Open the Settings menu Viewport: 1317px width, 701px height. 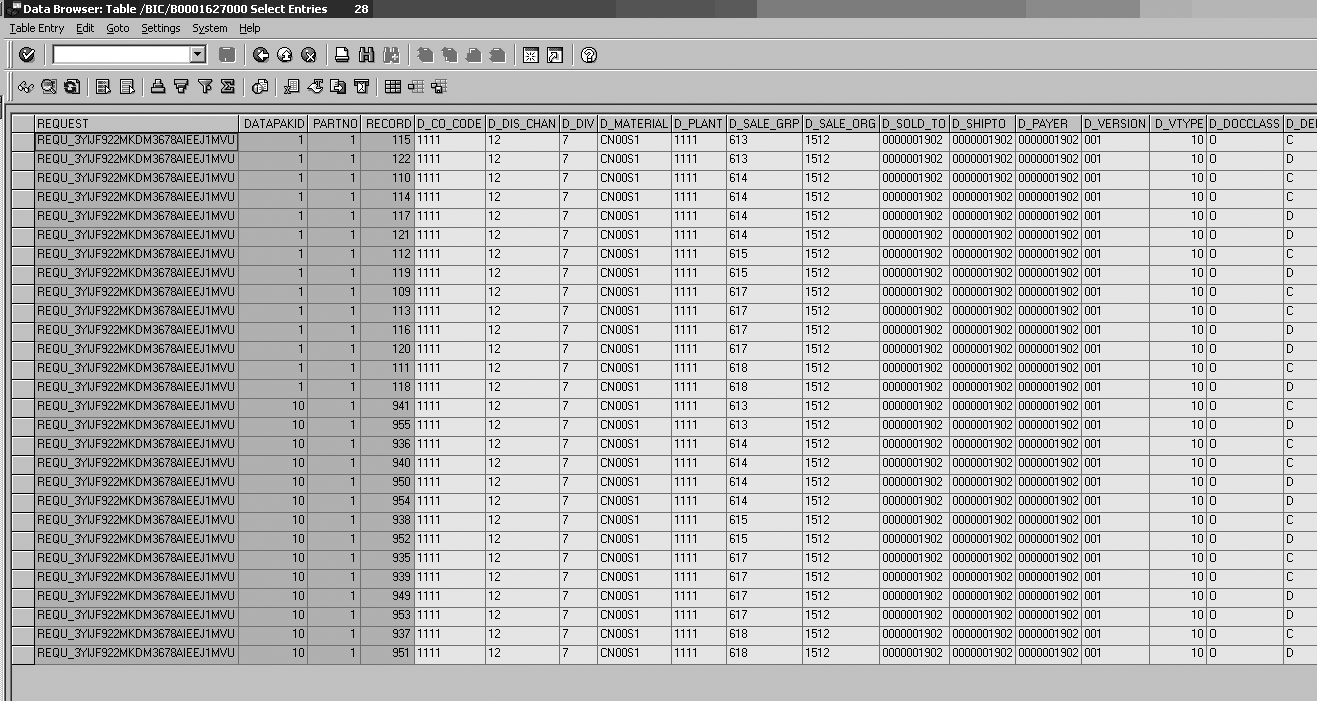click(x=161, y=28)
